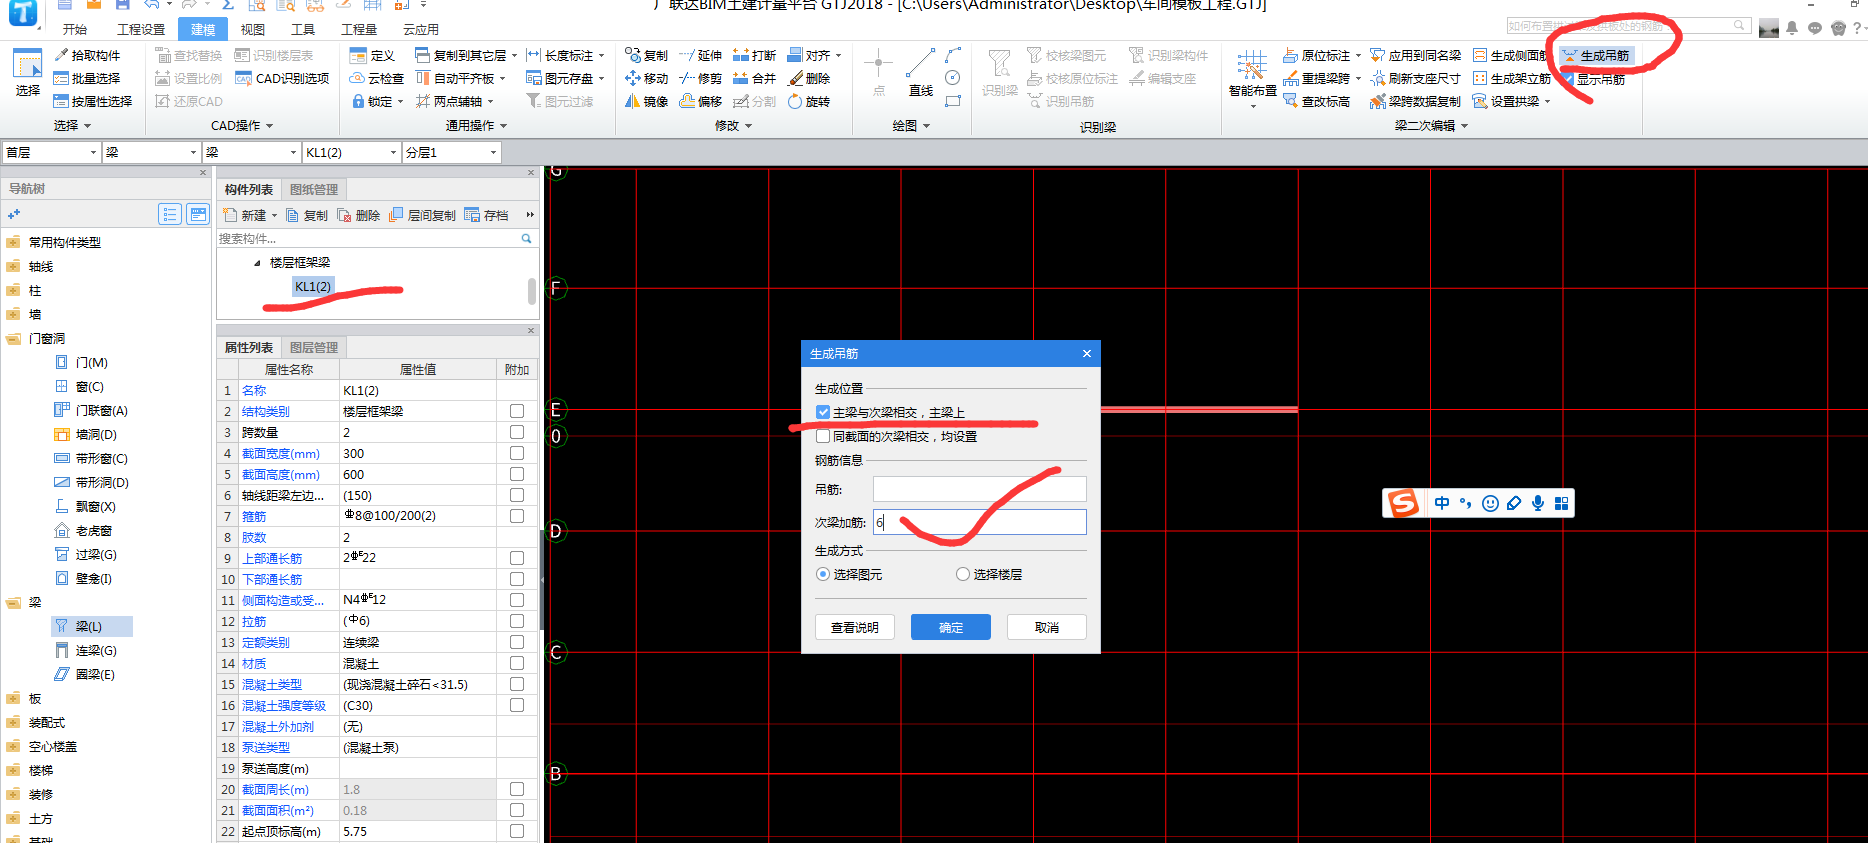Expand the 梁二次编辑 group dropdown
The width and height of the screenshot is (1868, 843).
pyautogui.click(x=1465, y=126)
